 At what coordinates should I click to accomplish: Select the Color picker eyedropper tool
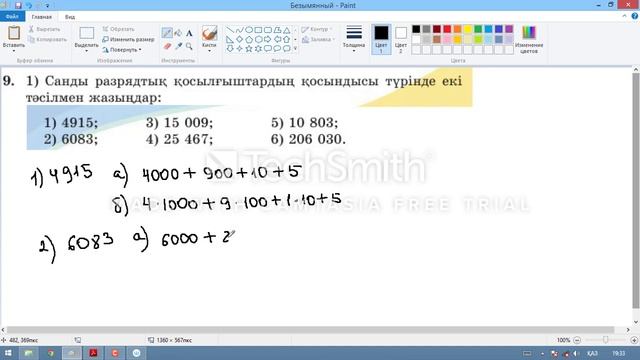(178, 46)
